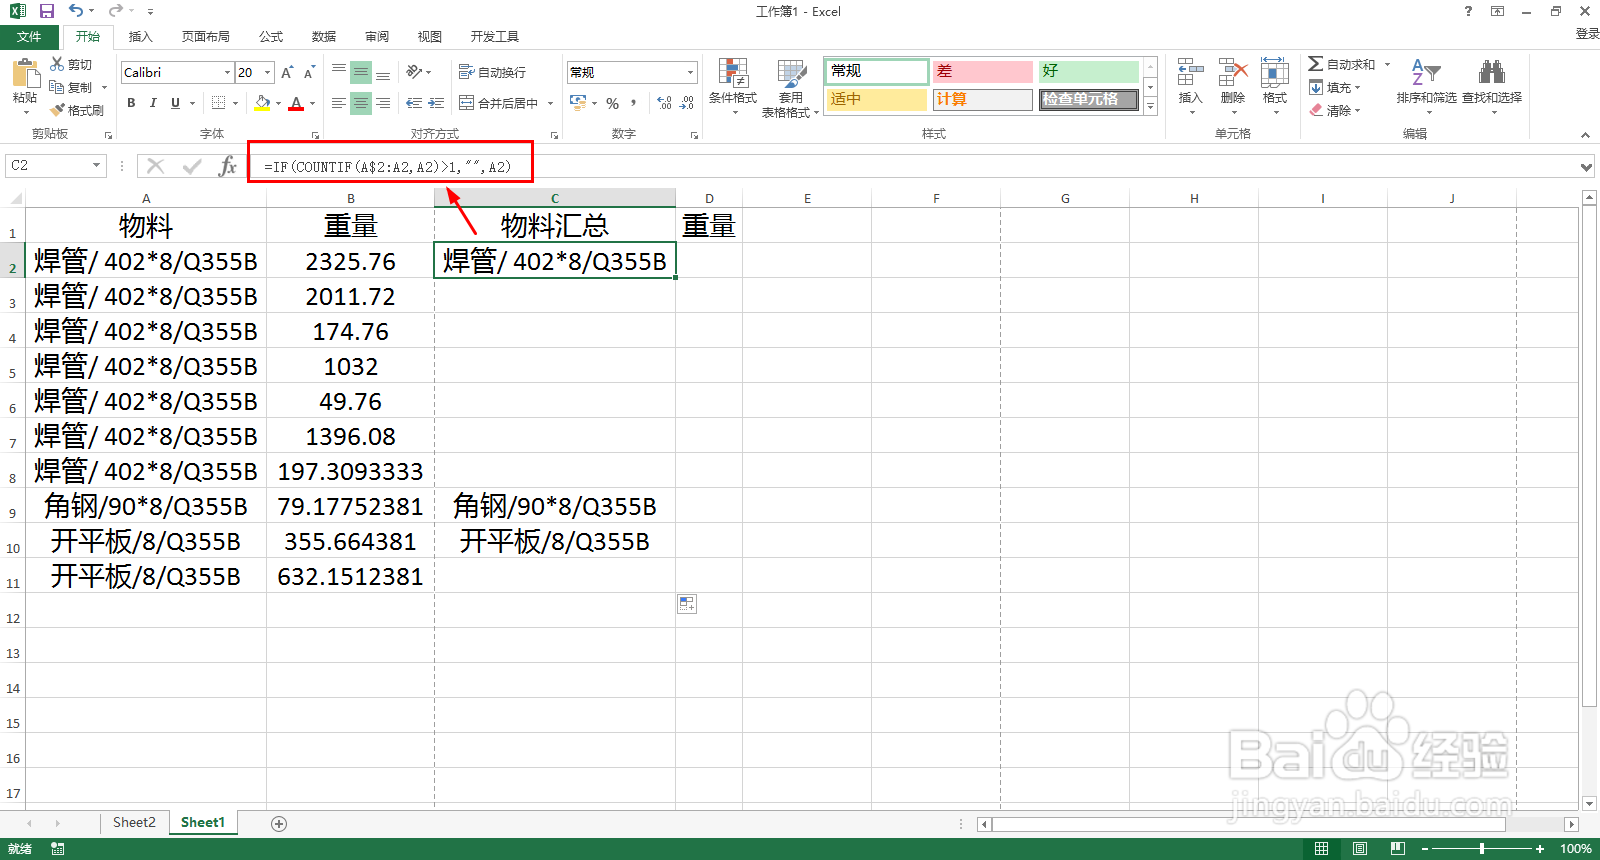This screenshot has height=860, width=1600.
Task: Click the AutoSum sigma icon
Action: pos(1316,64)
